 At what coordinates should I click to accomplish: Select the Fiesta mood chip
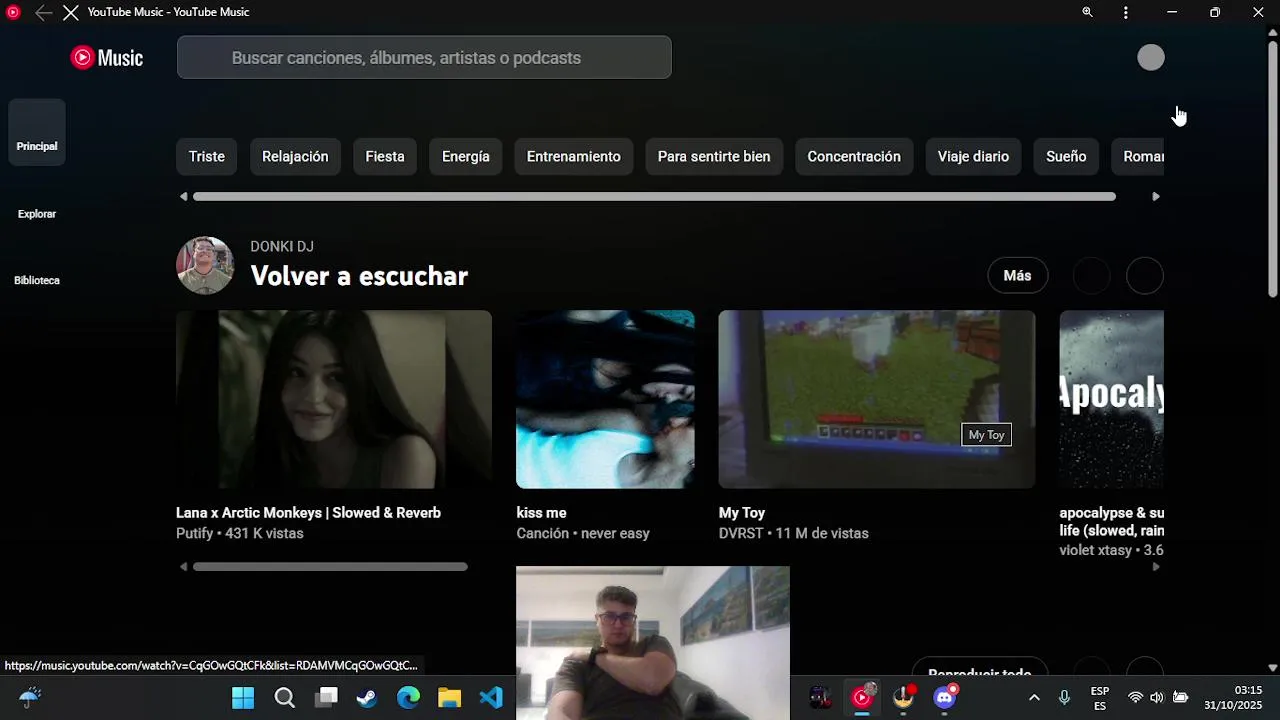385,157
